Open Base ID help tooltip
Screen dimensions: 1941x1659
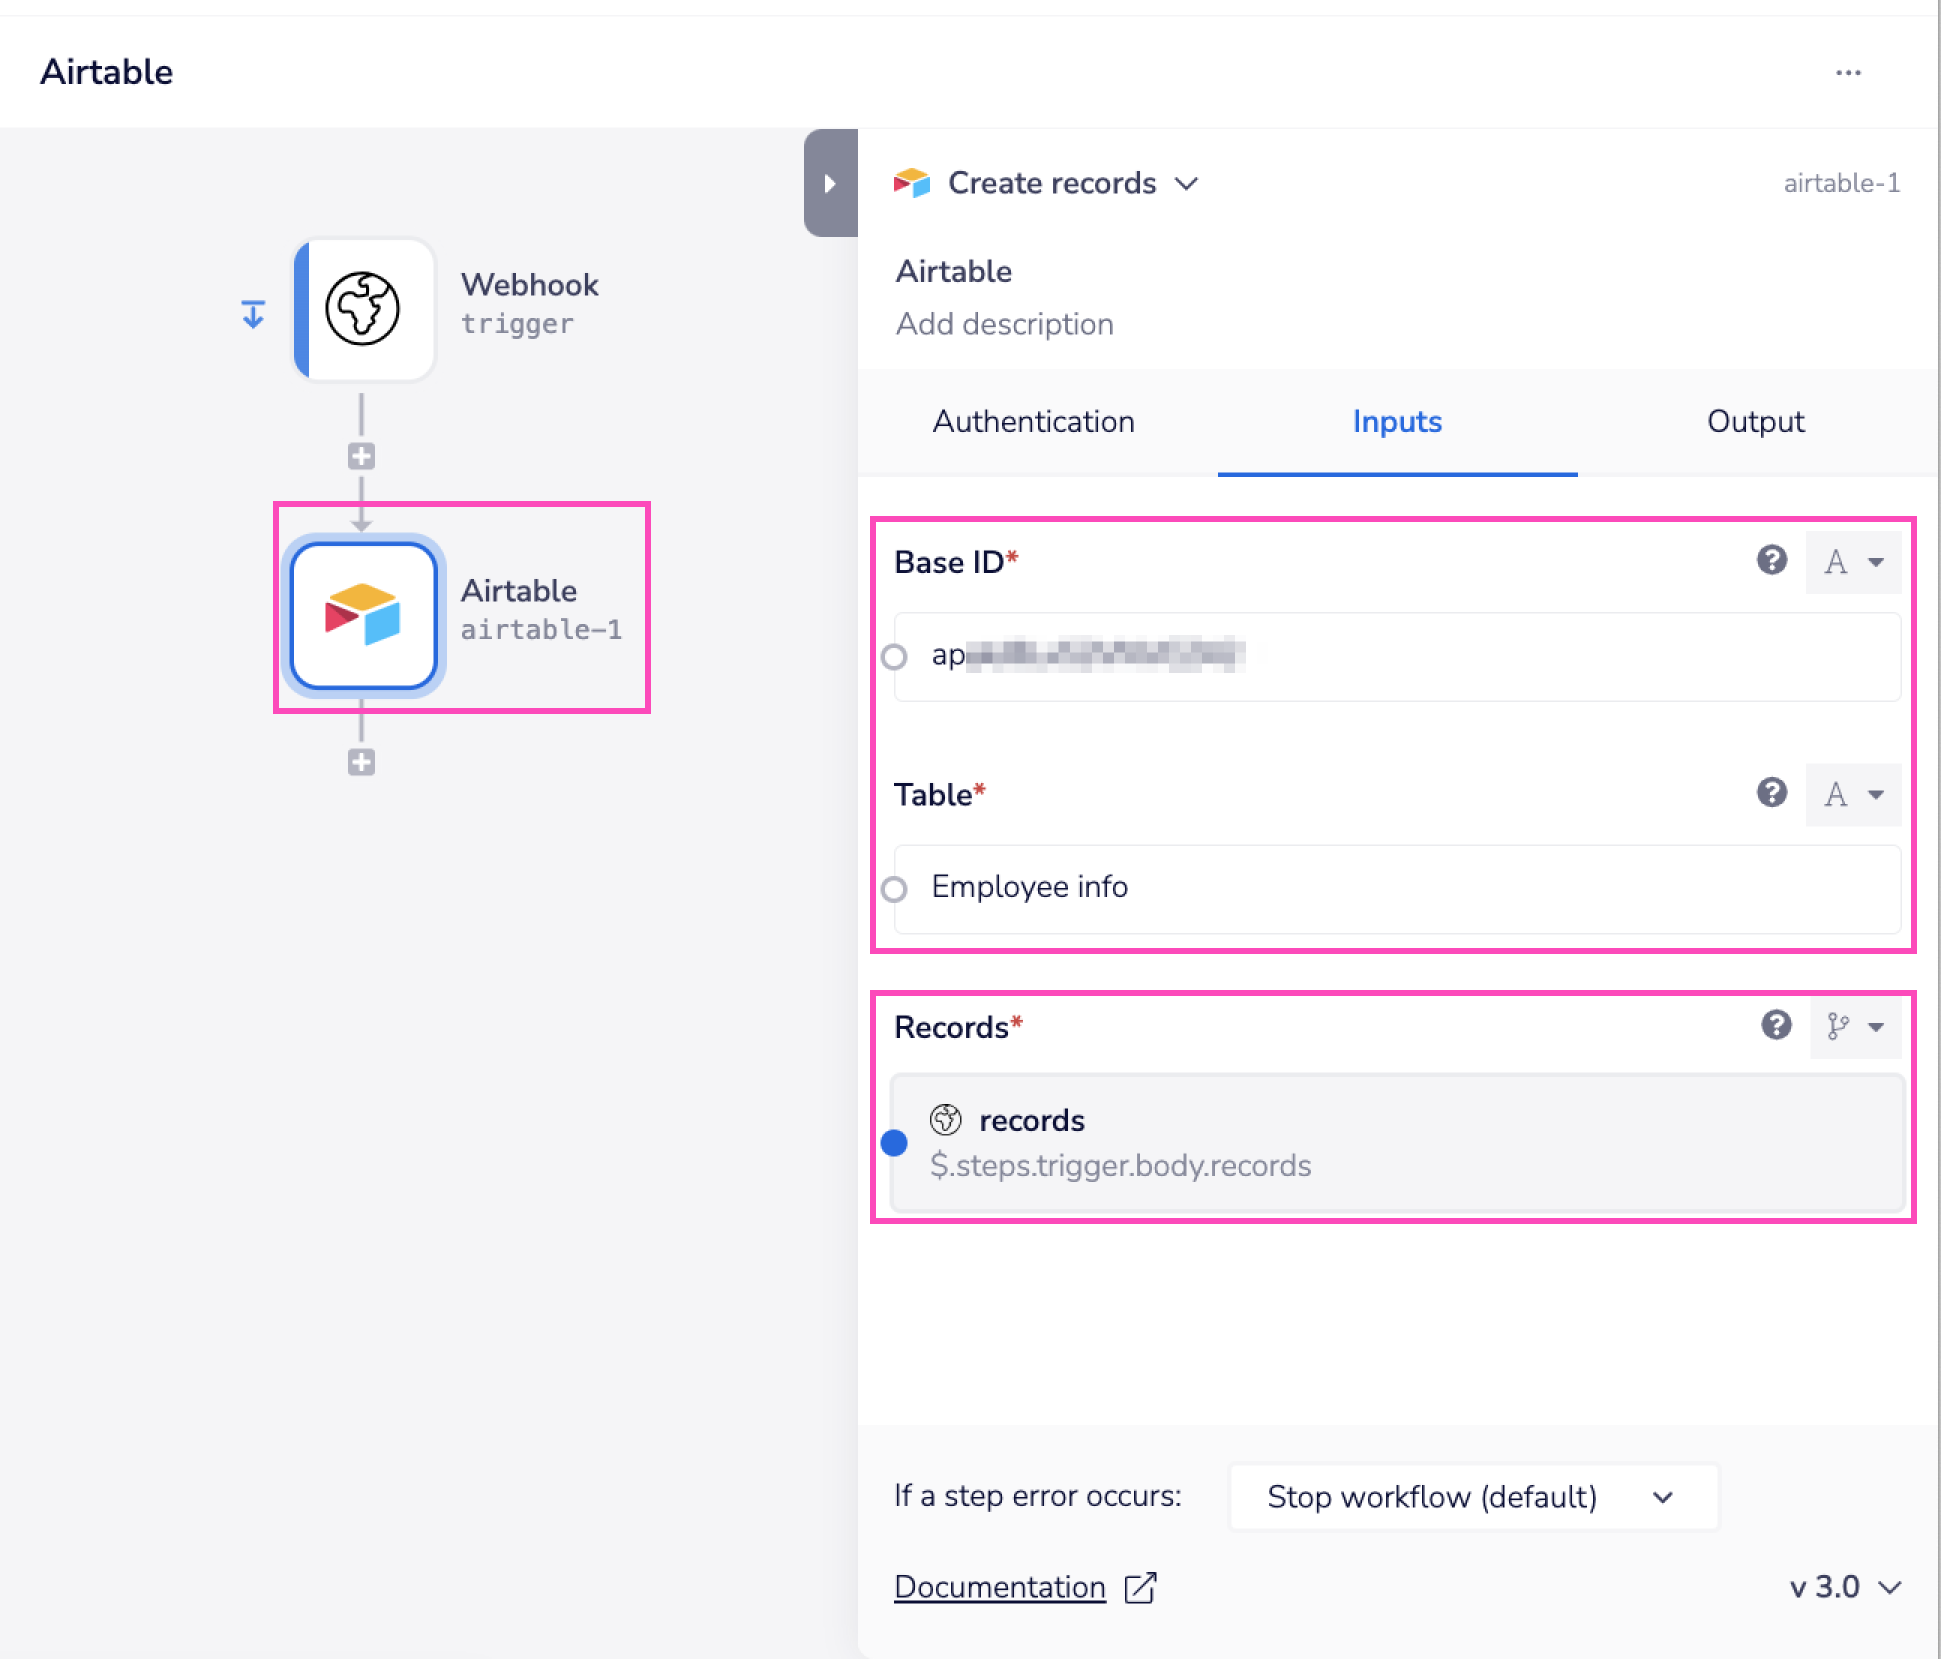1772,561
